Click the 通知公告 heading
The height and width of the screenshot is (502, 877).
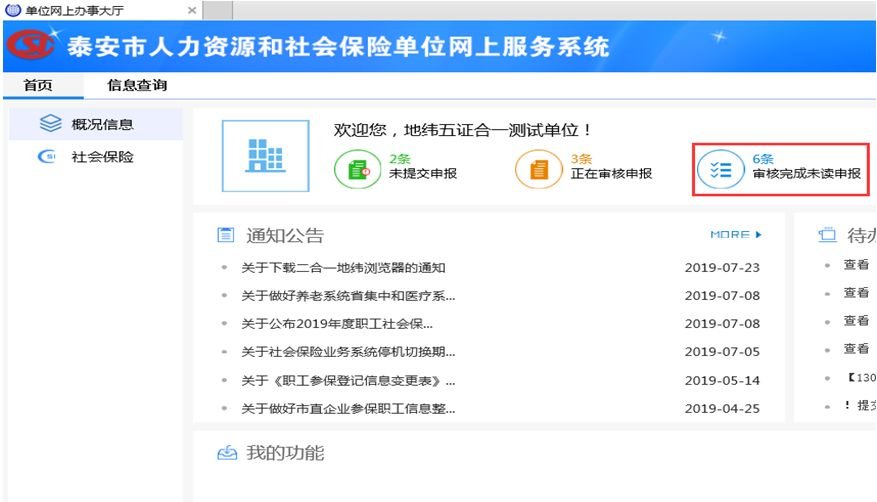coord(285,235)
